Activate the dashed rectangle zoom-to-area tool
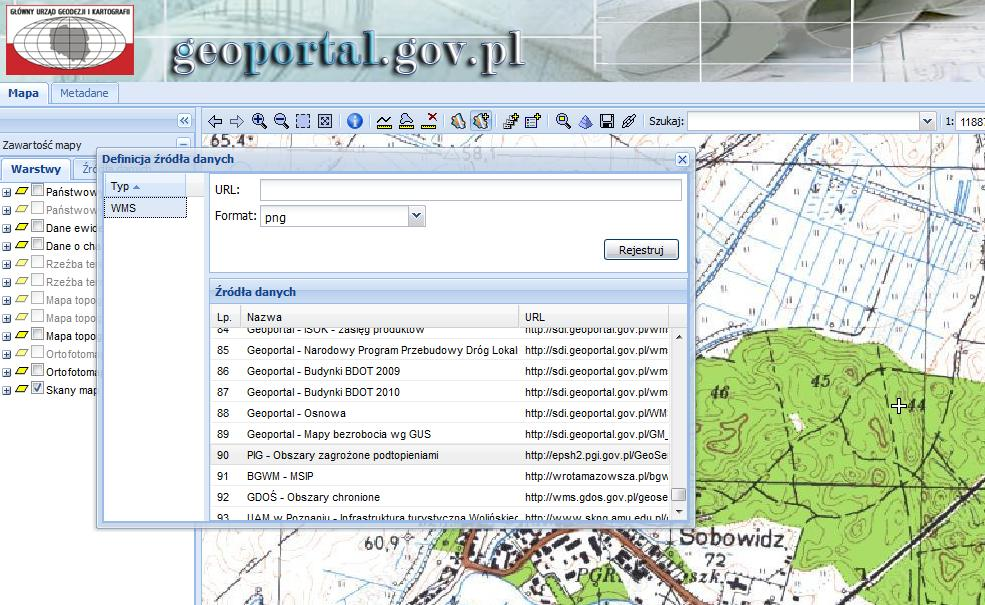The height and width of the screenshot is (605, 985). click(x=303, y=121)
